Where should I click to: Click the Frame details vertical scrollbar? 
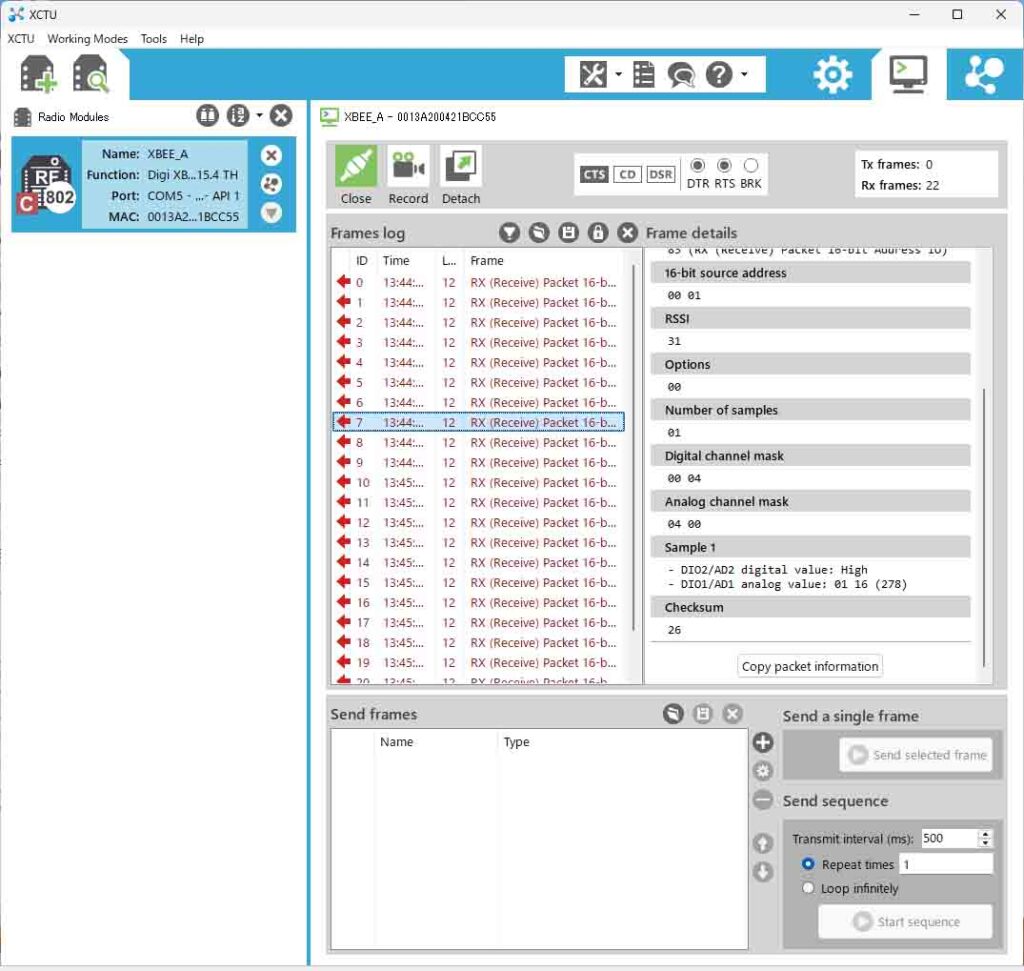(x=983, y=528)
